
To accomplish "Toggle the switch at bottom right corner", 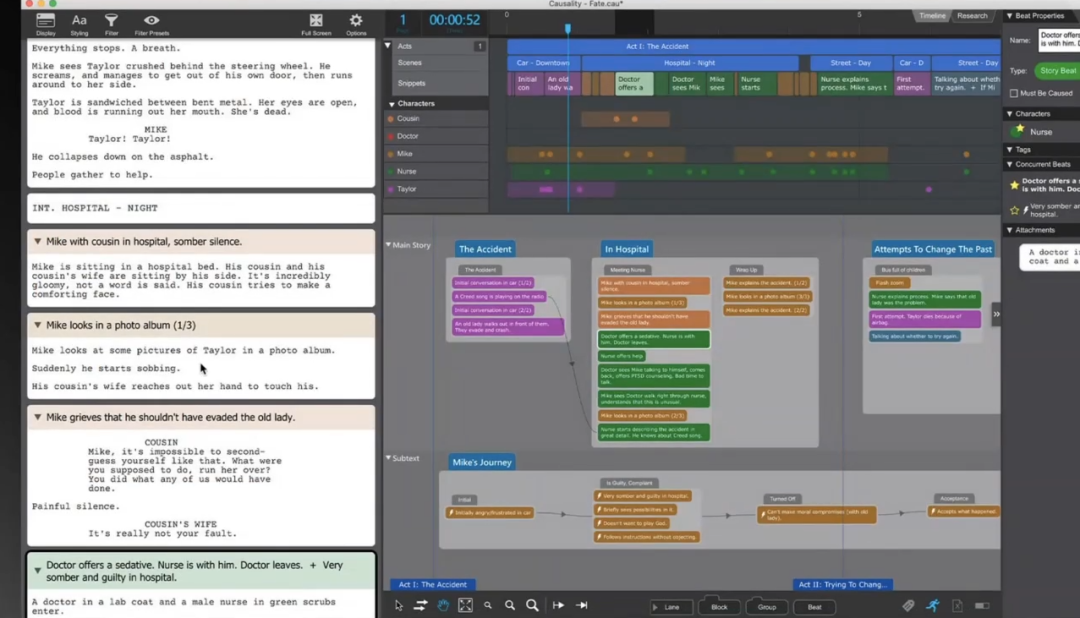I will point(982,605).
